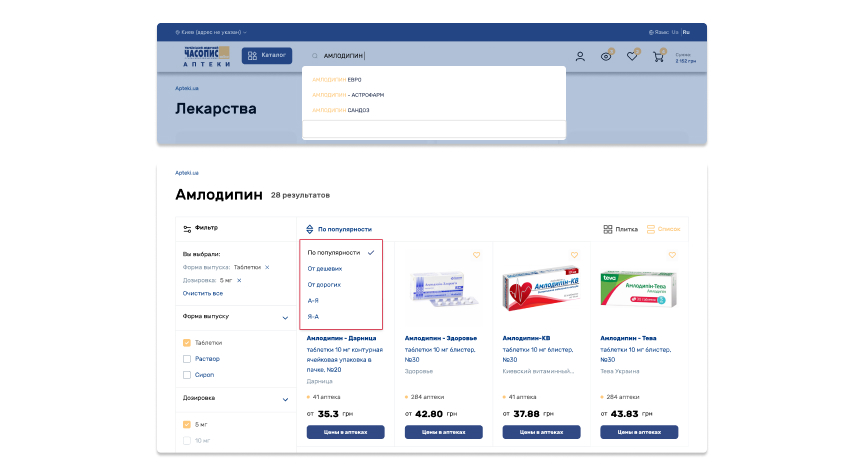The image size is (864, 476).
Task: Open the shopping cart icon
Action: tap(658, 56)
